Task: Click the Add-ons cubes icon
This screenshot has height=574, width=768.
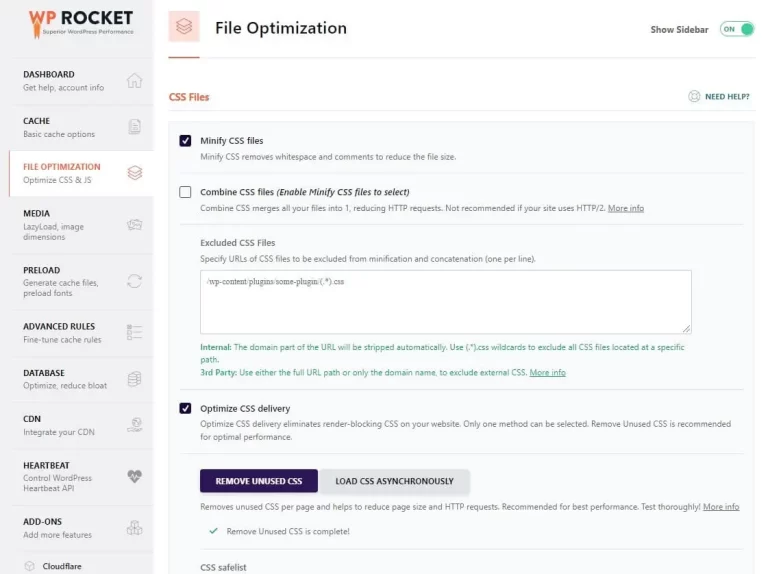Action: coord(134,527)
